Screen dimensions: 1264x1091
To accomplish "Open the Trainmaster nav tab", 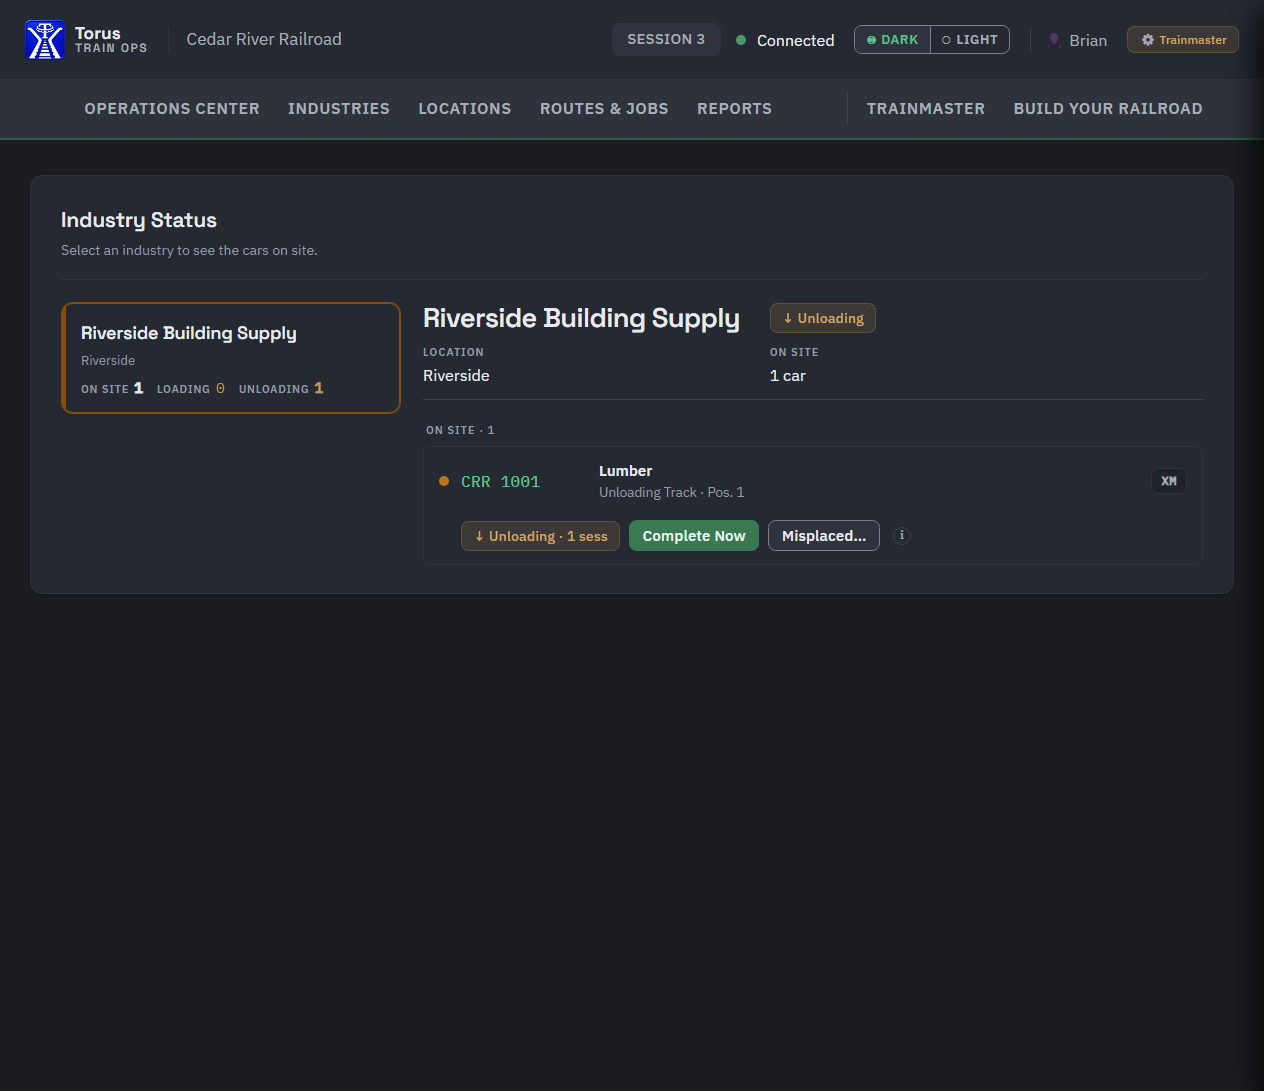I will point(926,109).
